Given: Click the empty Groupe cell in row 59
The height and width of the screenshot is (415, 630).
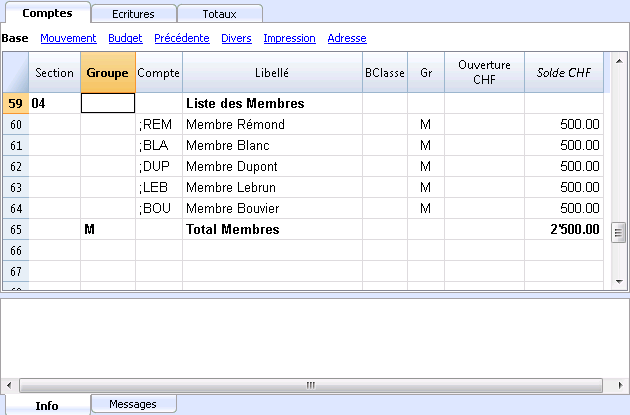Looking at the screenshot, I should [x=108, y=103].
